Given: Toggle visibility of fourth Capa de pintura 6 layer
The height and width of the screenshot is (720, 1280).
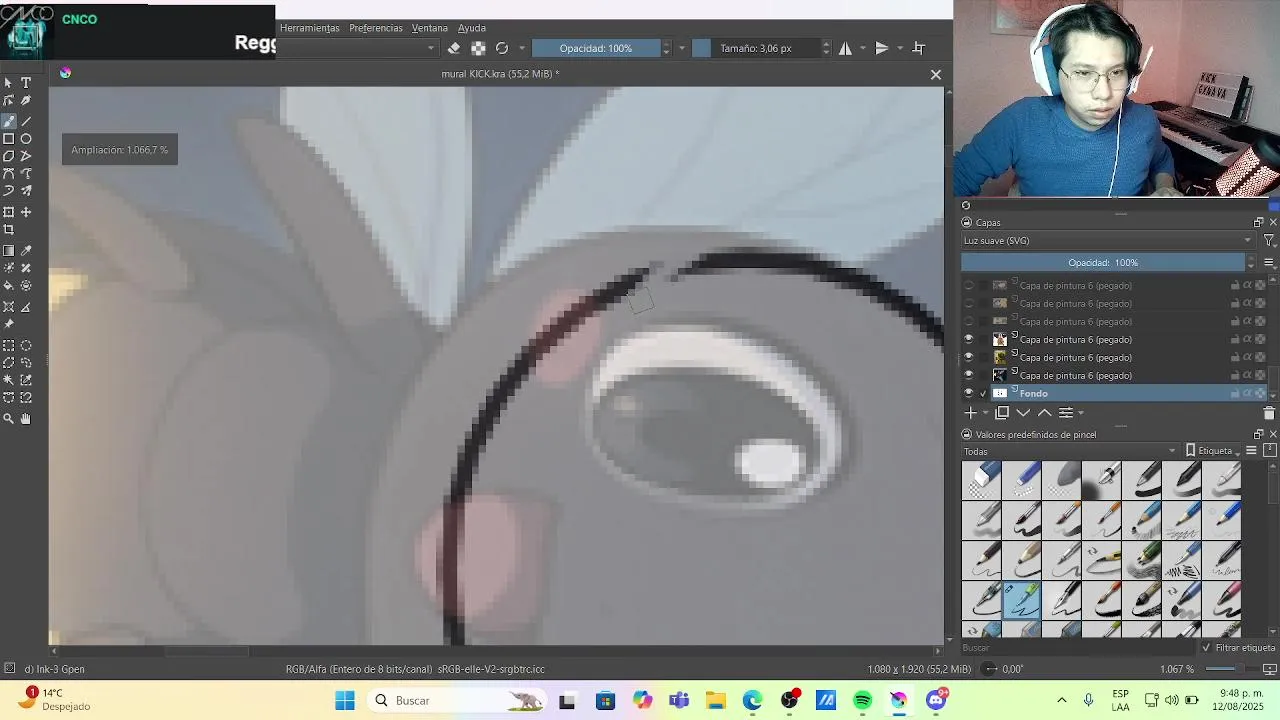Looking at the screenshot, I should tap(967, 340).
